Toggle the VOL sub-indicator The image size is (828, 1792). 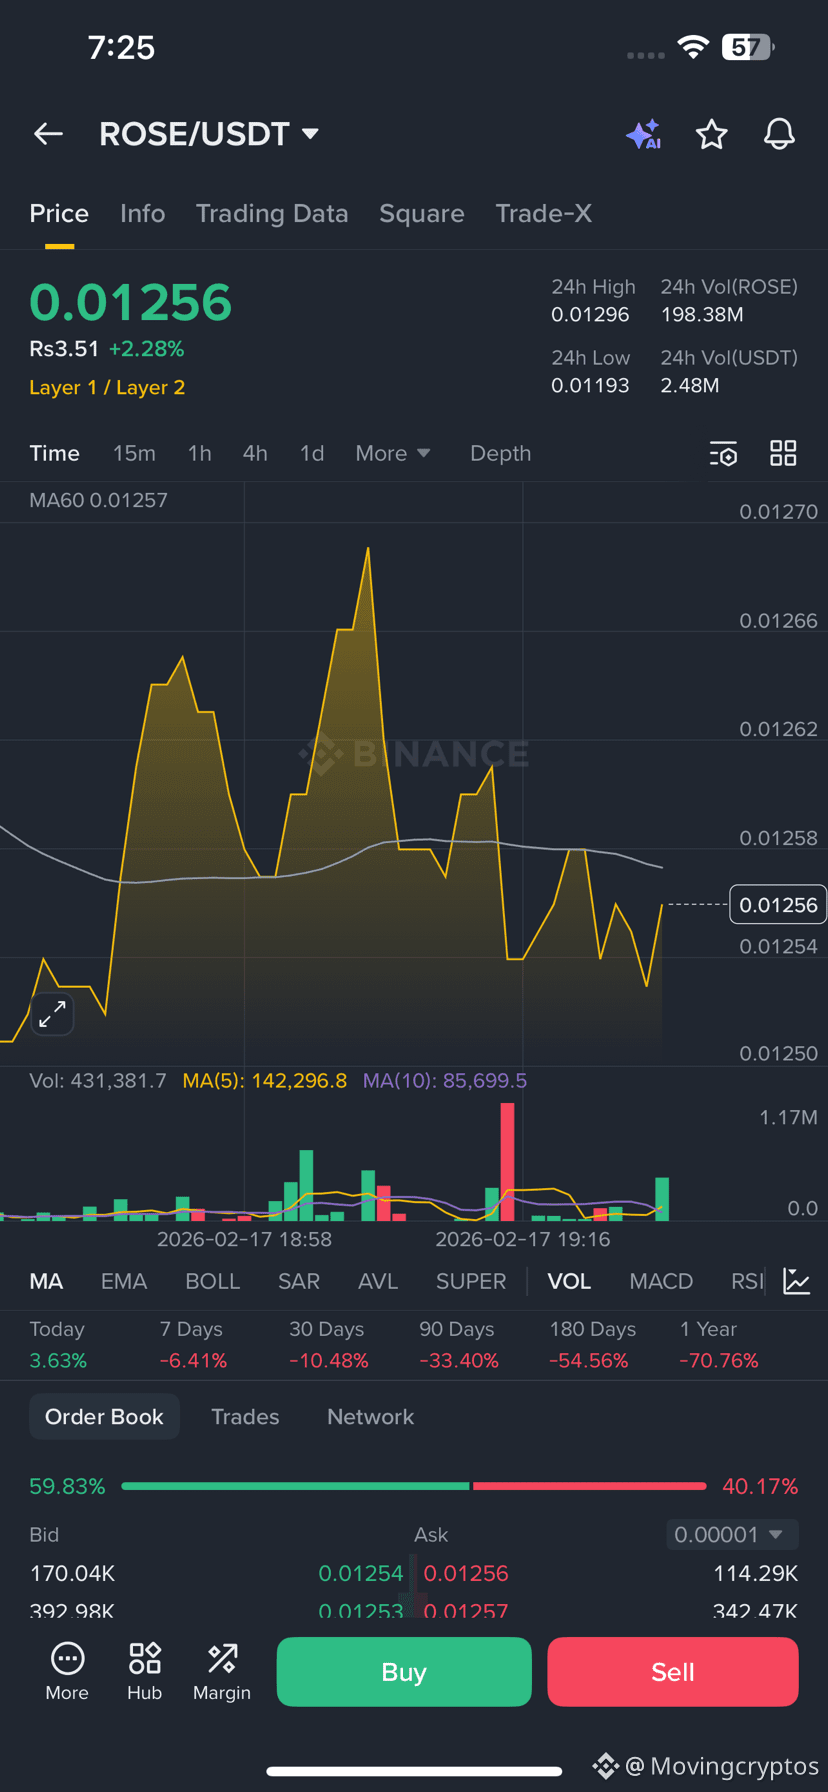coord(569,1282)
